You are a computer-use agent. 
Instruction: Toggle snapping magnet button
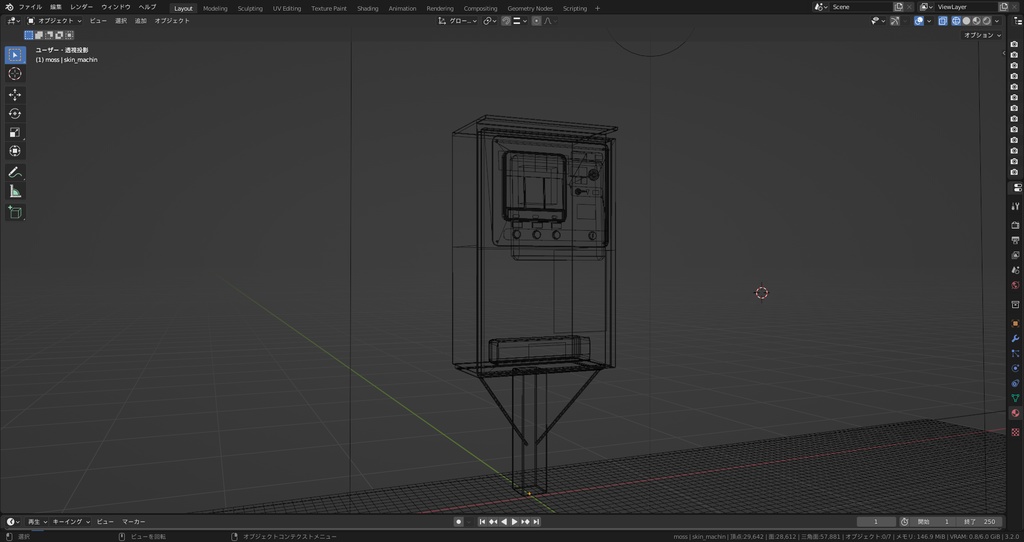pyautogui.click(x=506, y=21)
